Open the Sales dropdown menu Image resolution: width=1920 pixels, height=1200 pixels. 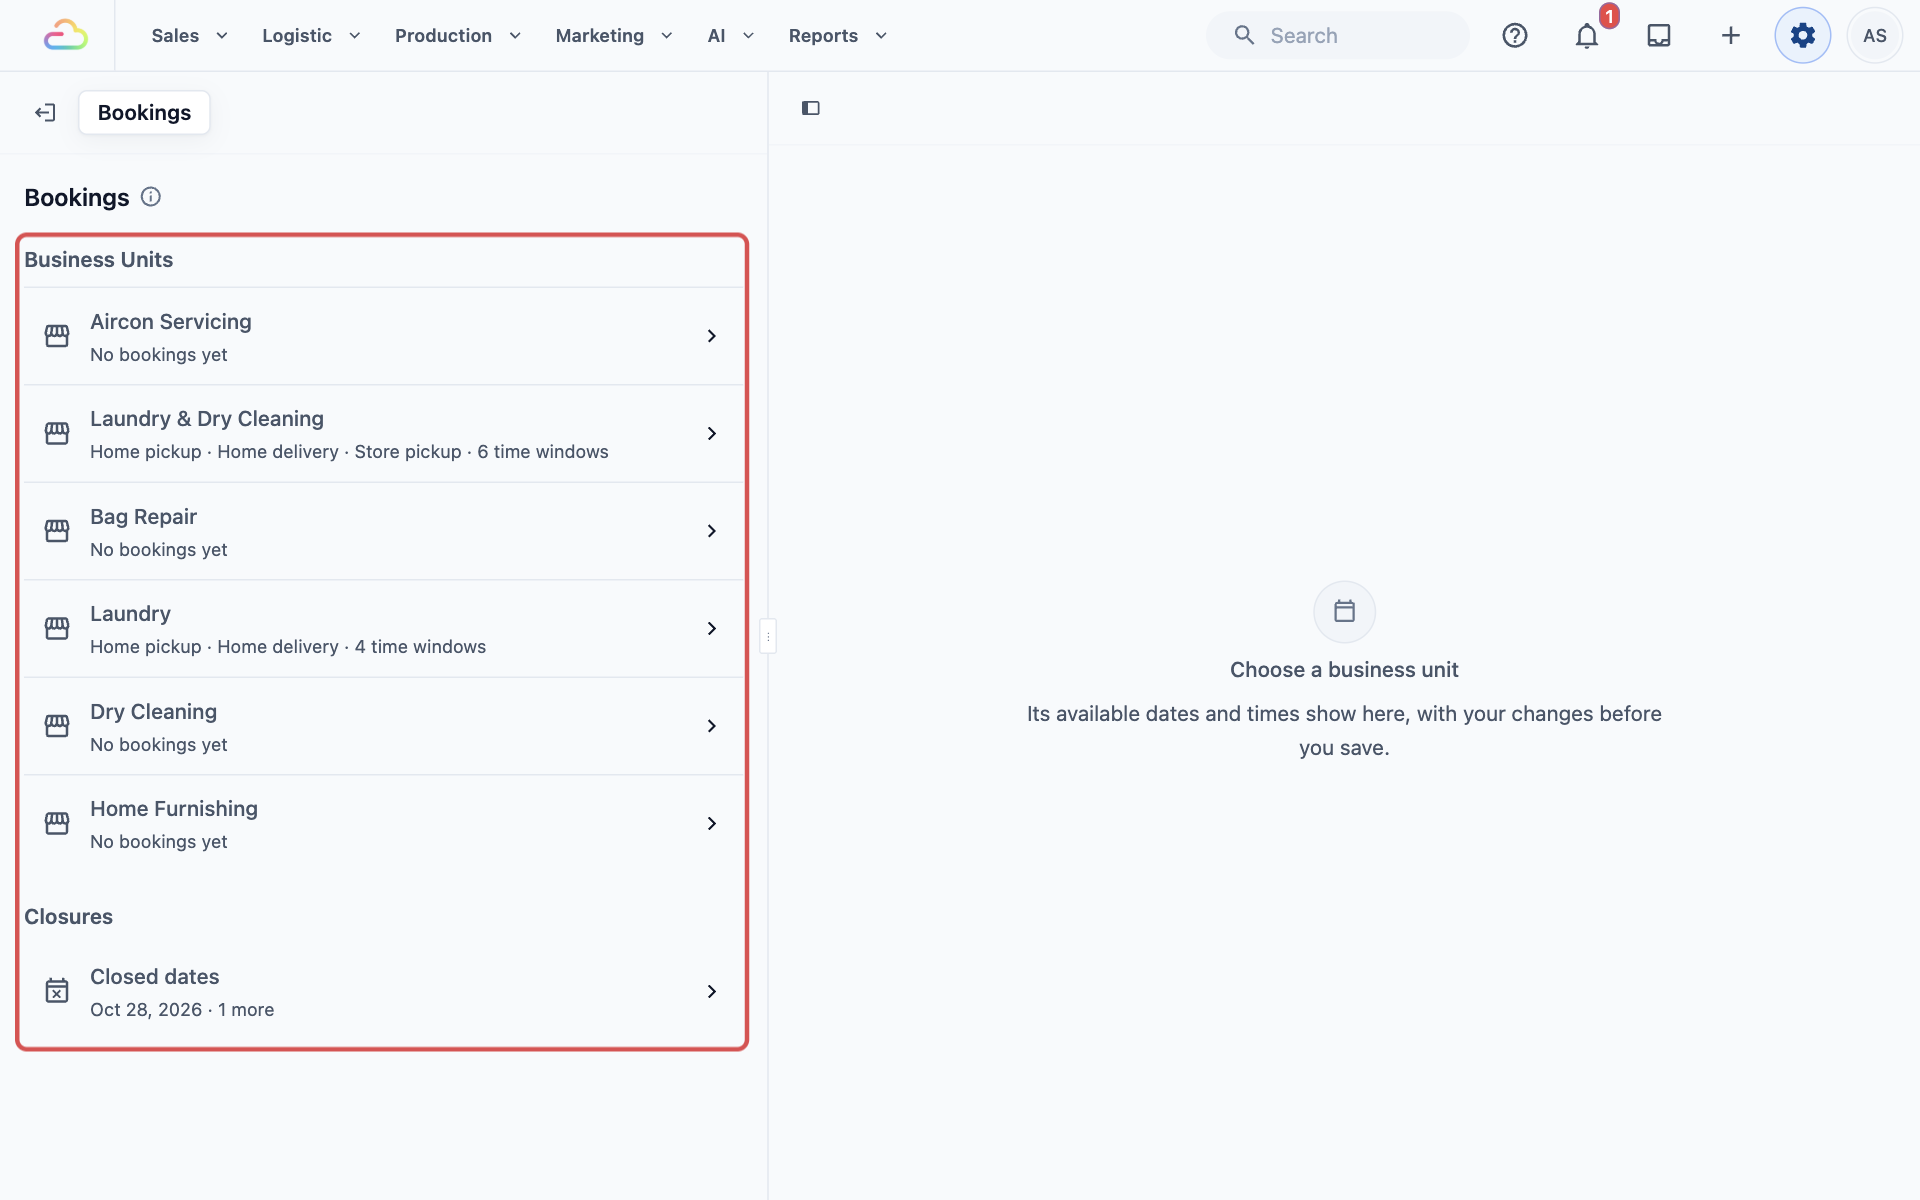[190, 36]
